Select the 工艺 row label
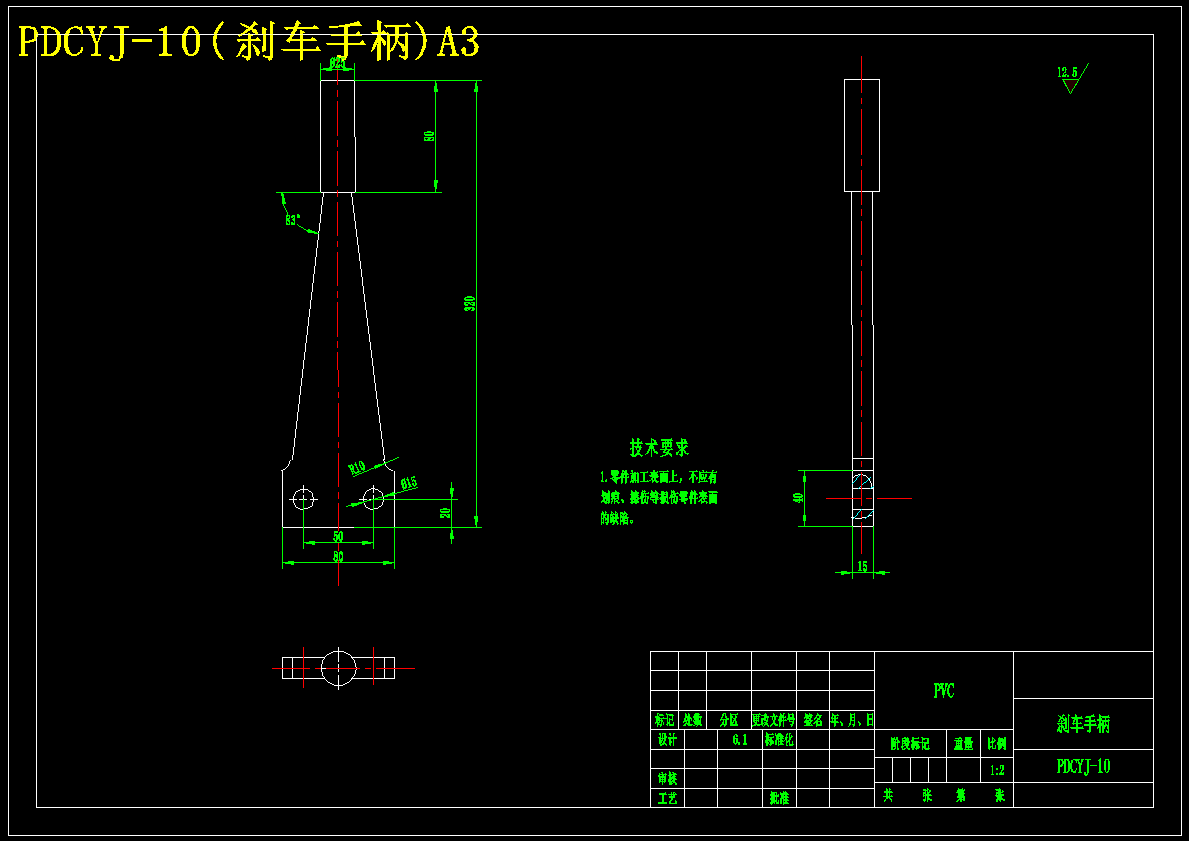The width and height of the screenshot is (1189, 841). (x=667, y=798)
